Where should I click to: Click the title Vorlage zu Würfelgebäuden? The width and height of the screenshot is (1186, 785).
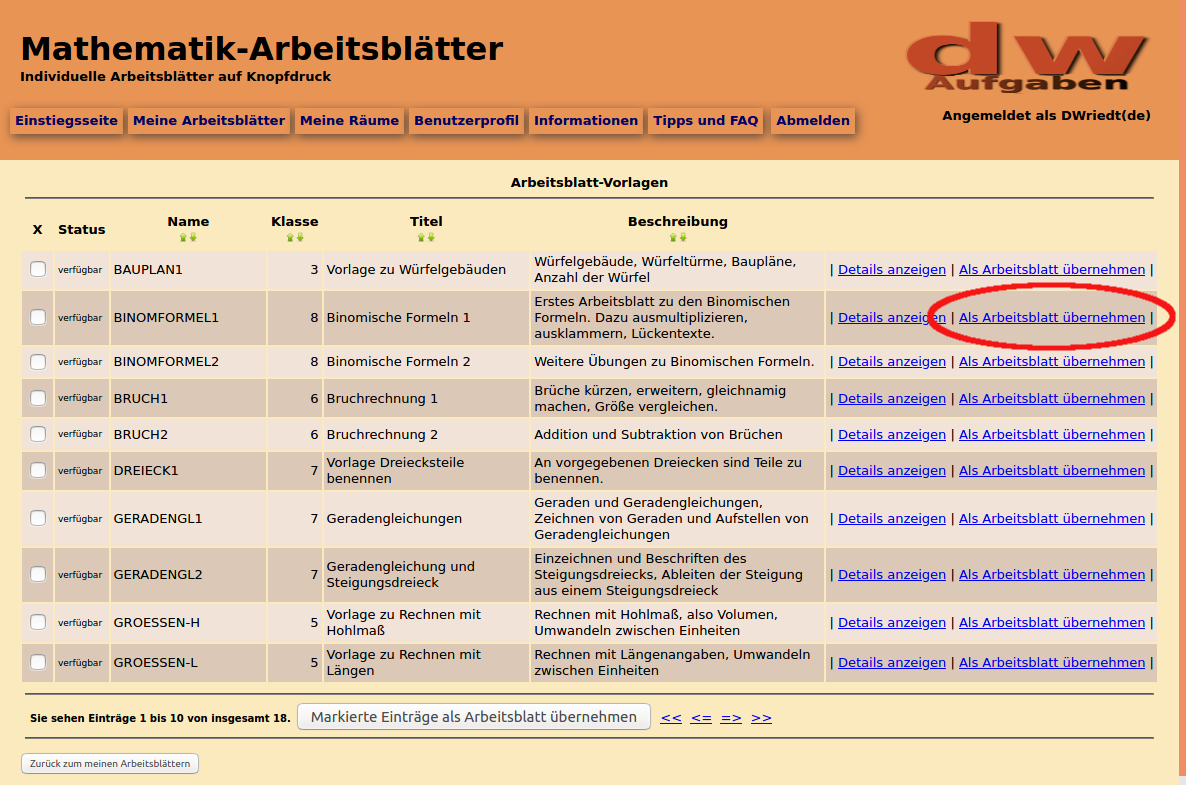(416, 269)
